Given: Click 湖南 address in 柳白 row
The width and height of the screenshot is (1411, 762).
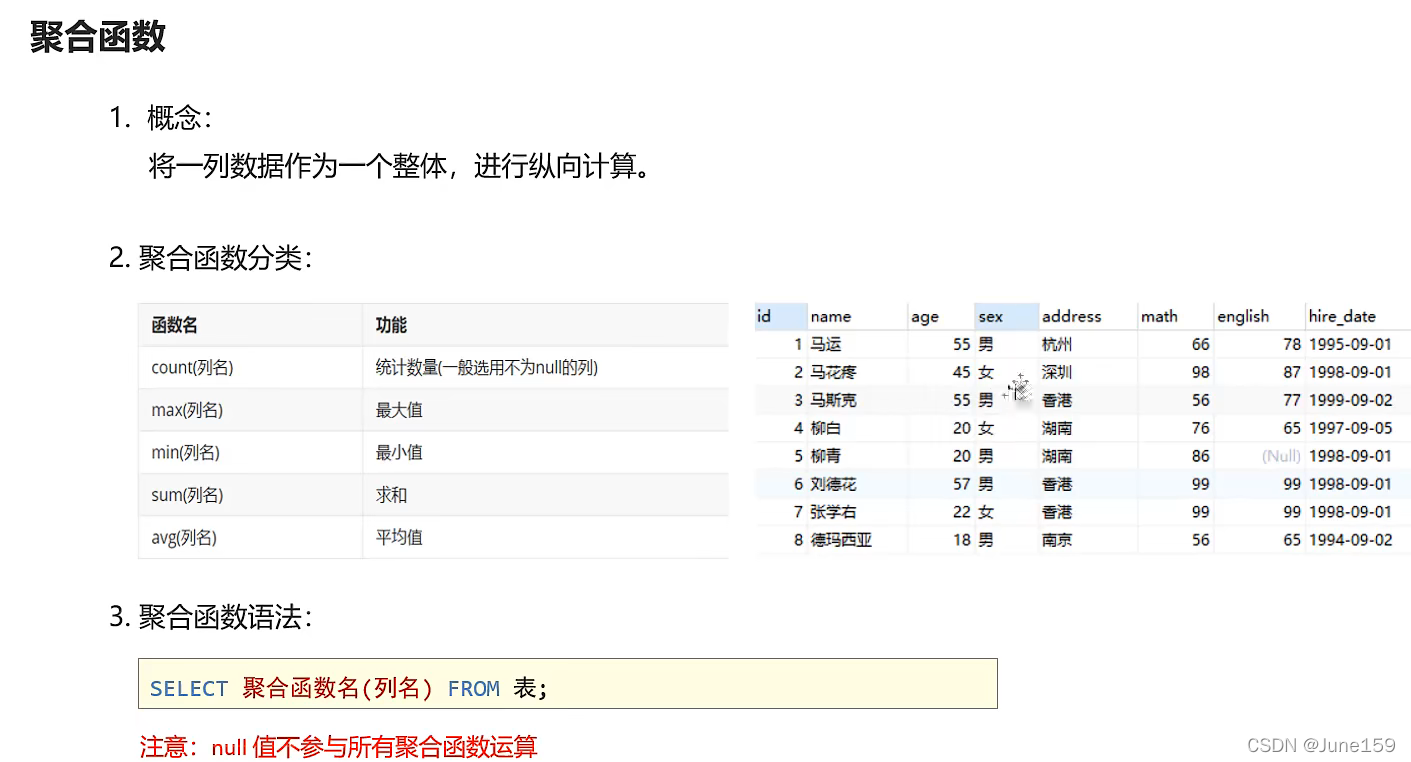Looking at the screenshot, I should click(x=1056, y=428).
